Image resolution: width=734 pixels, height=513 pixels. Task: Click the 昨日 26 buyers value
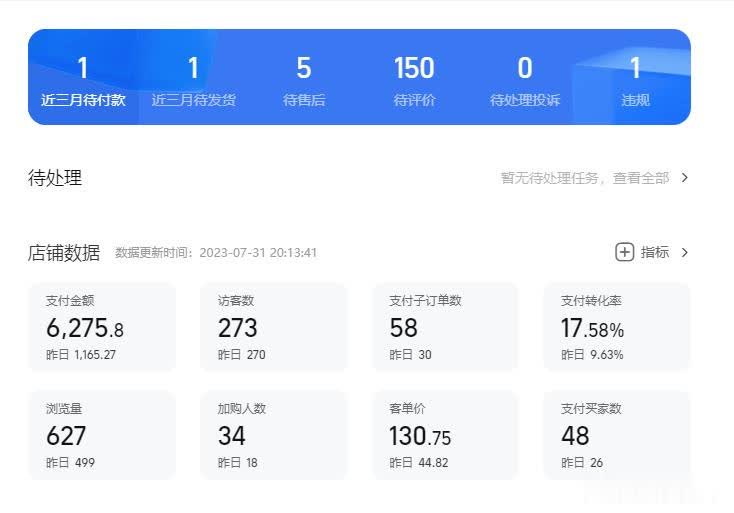point(582,463)
